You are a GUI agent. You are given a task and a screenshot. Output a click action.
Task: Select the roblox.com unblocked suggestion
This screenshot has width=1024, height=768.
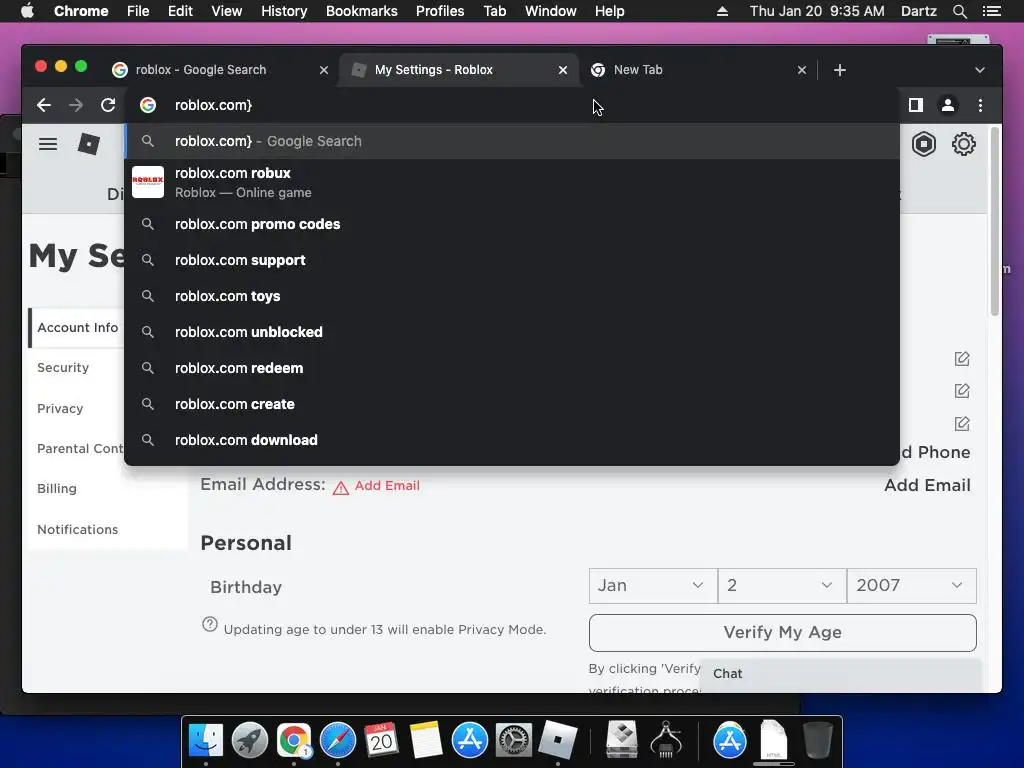(x=512, y=332)
